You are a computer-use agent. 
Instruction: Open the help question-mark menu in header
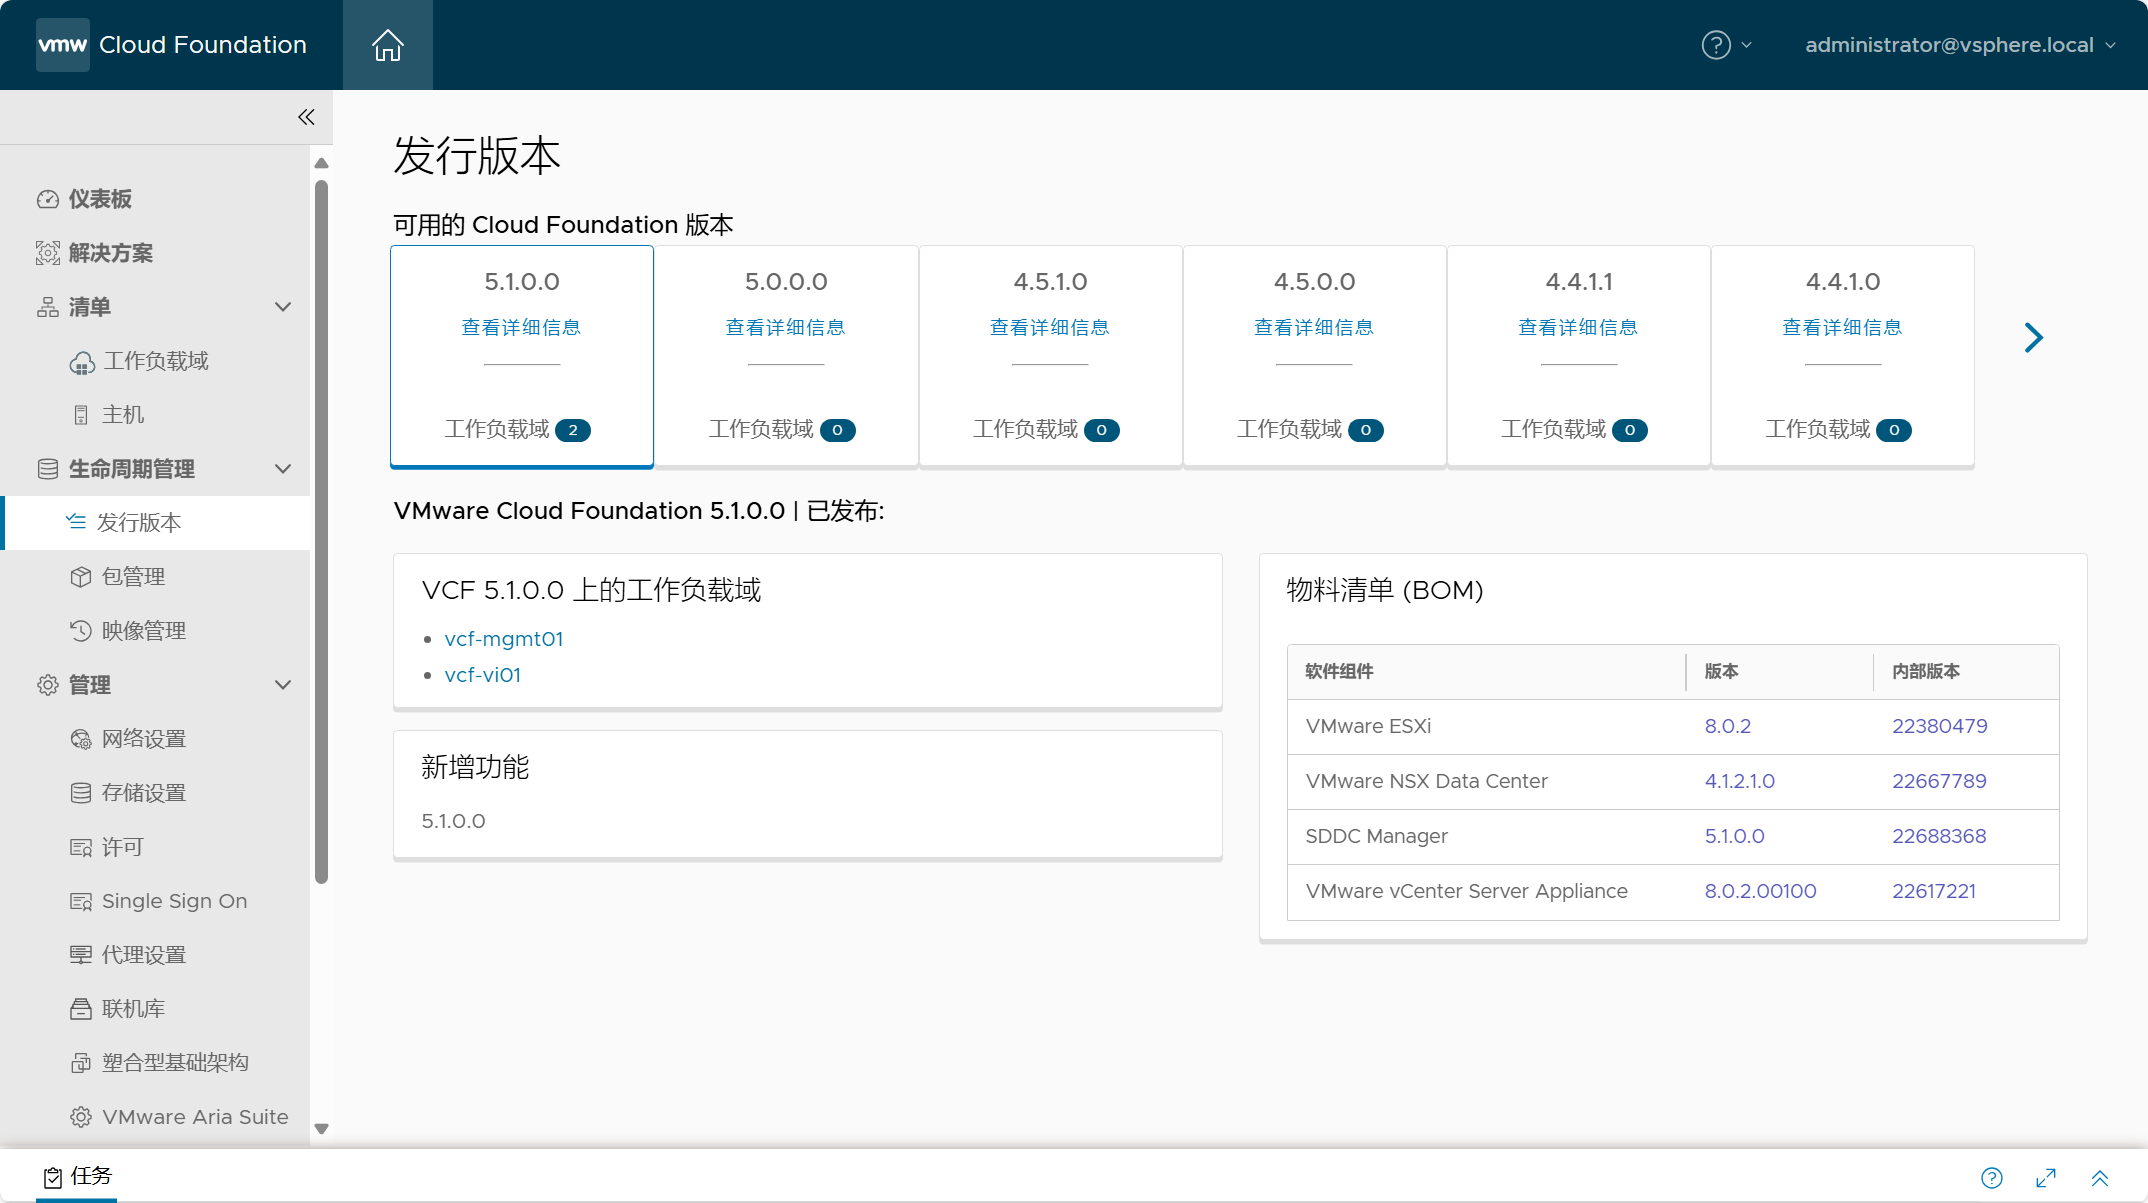pos(1726,45)
